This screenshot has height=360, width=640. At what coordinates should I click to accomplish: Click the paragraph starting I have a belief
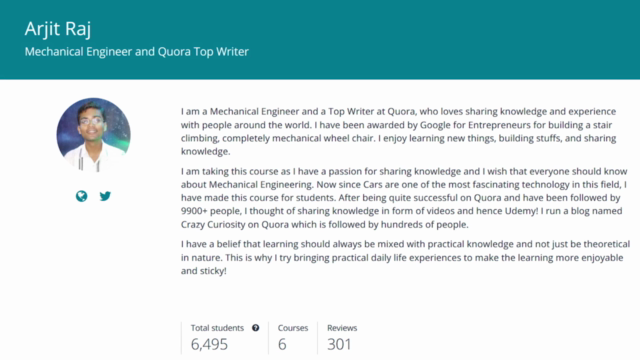tap(405, 258)
